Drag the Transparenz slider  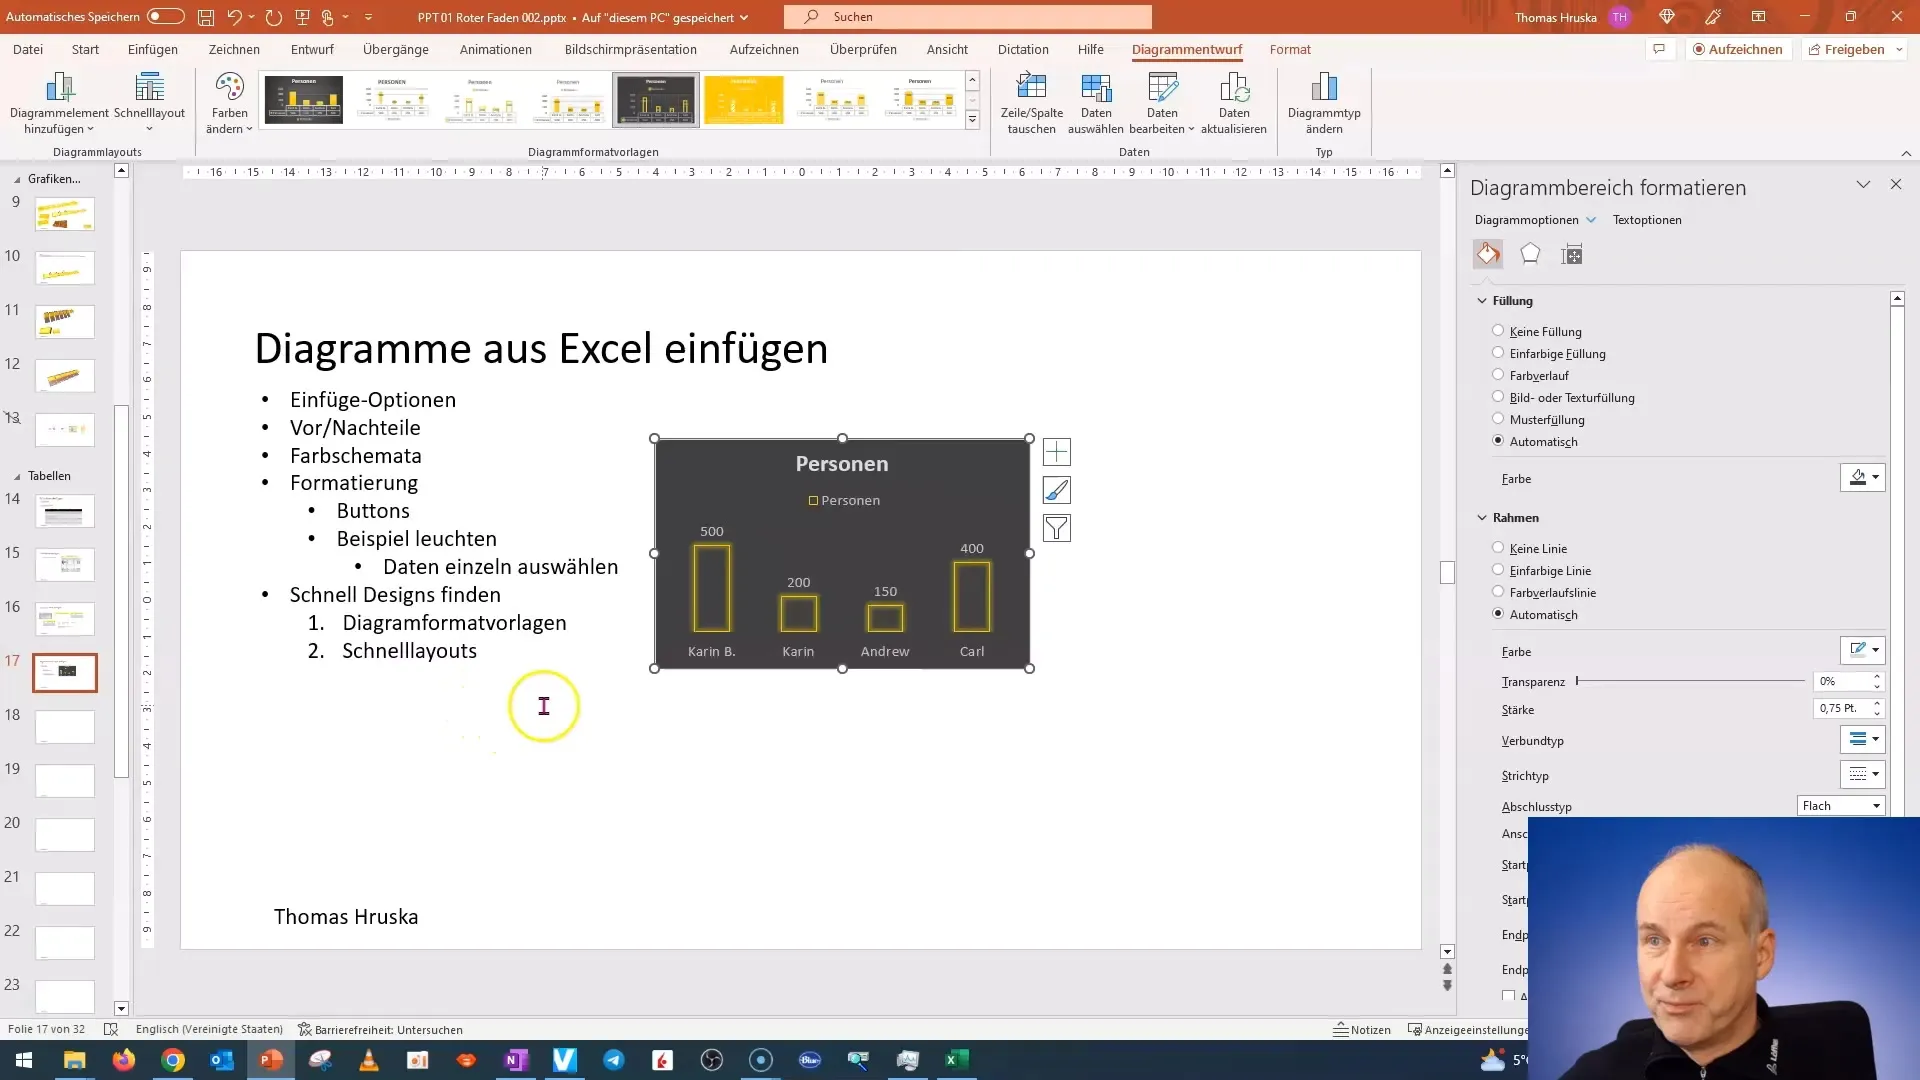(x=1577, y=682)
